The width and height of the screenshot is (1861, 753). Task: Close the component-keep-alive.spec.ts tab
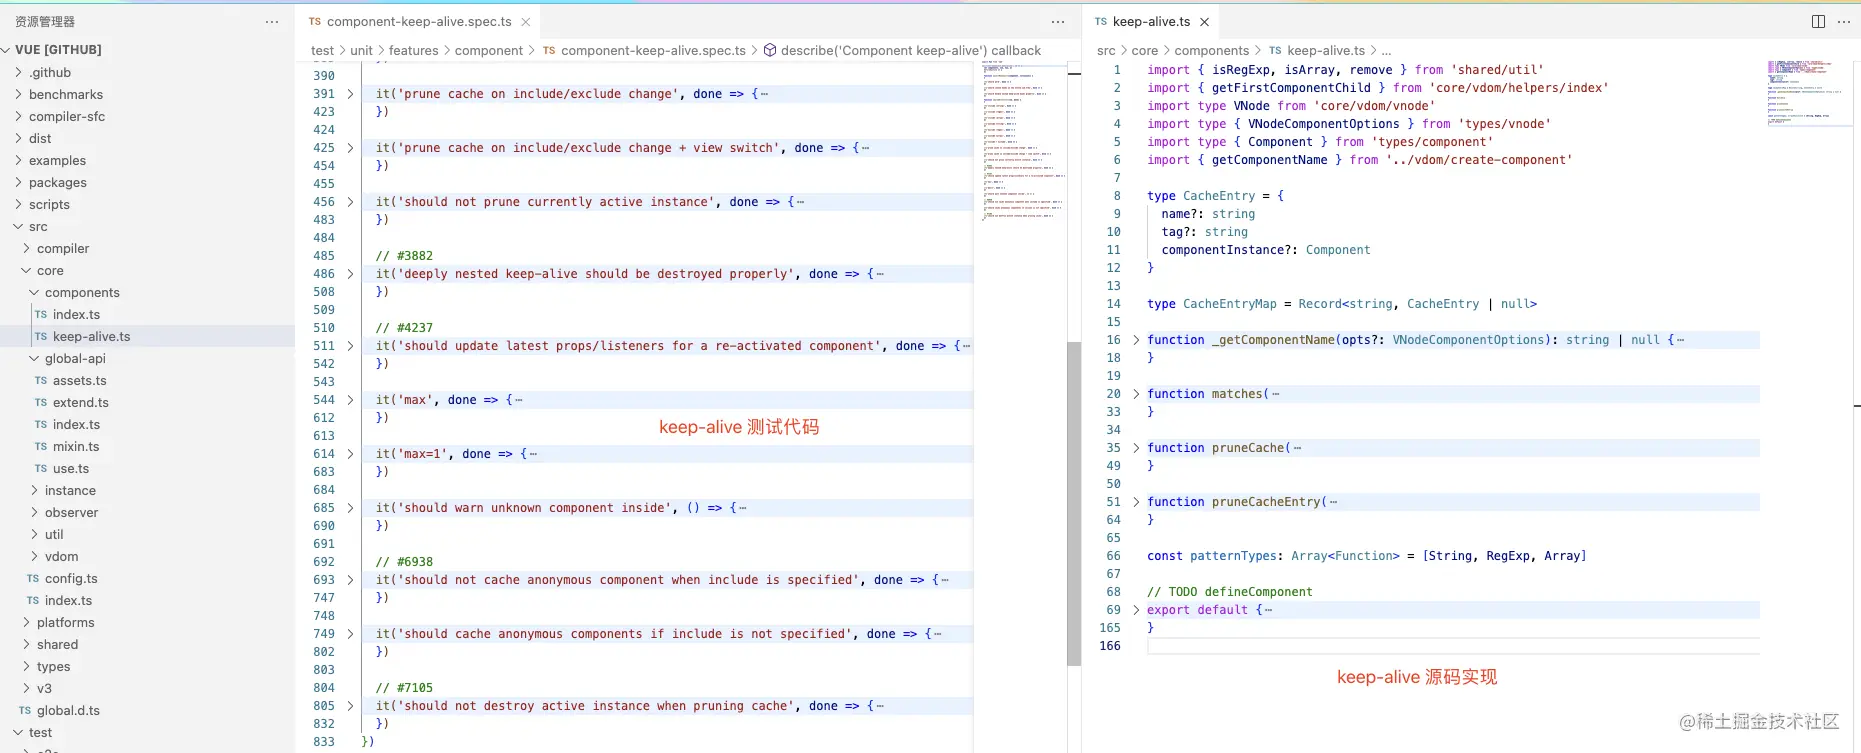526,21
